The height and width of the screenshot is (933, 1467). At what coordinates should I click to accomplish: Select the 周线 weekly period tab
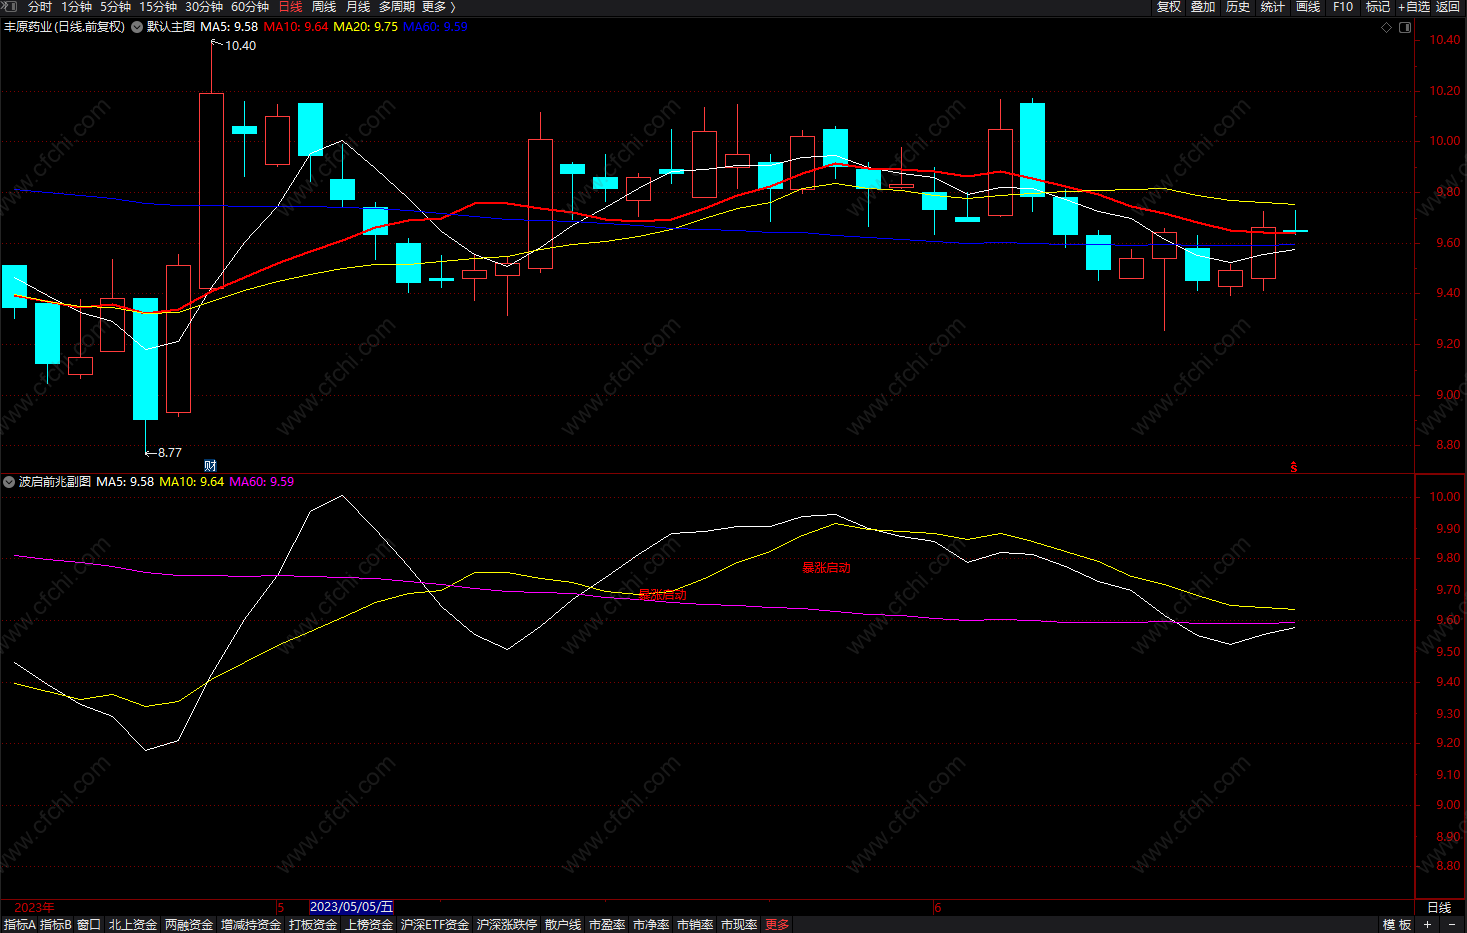[324, 7]
